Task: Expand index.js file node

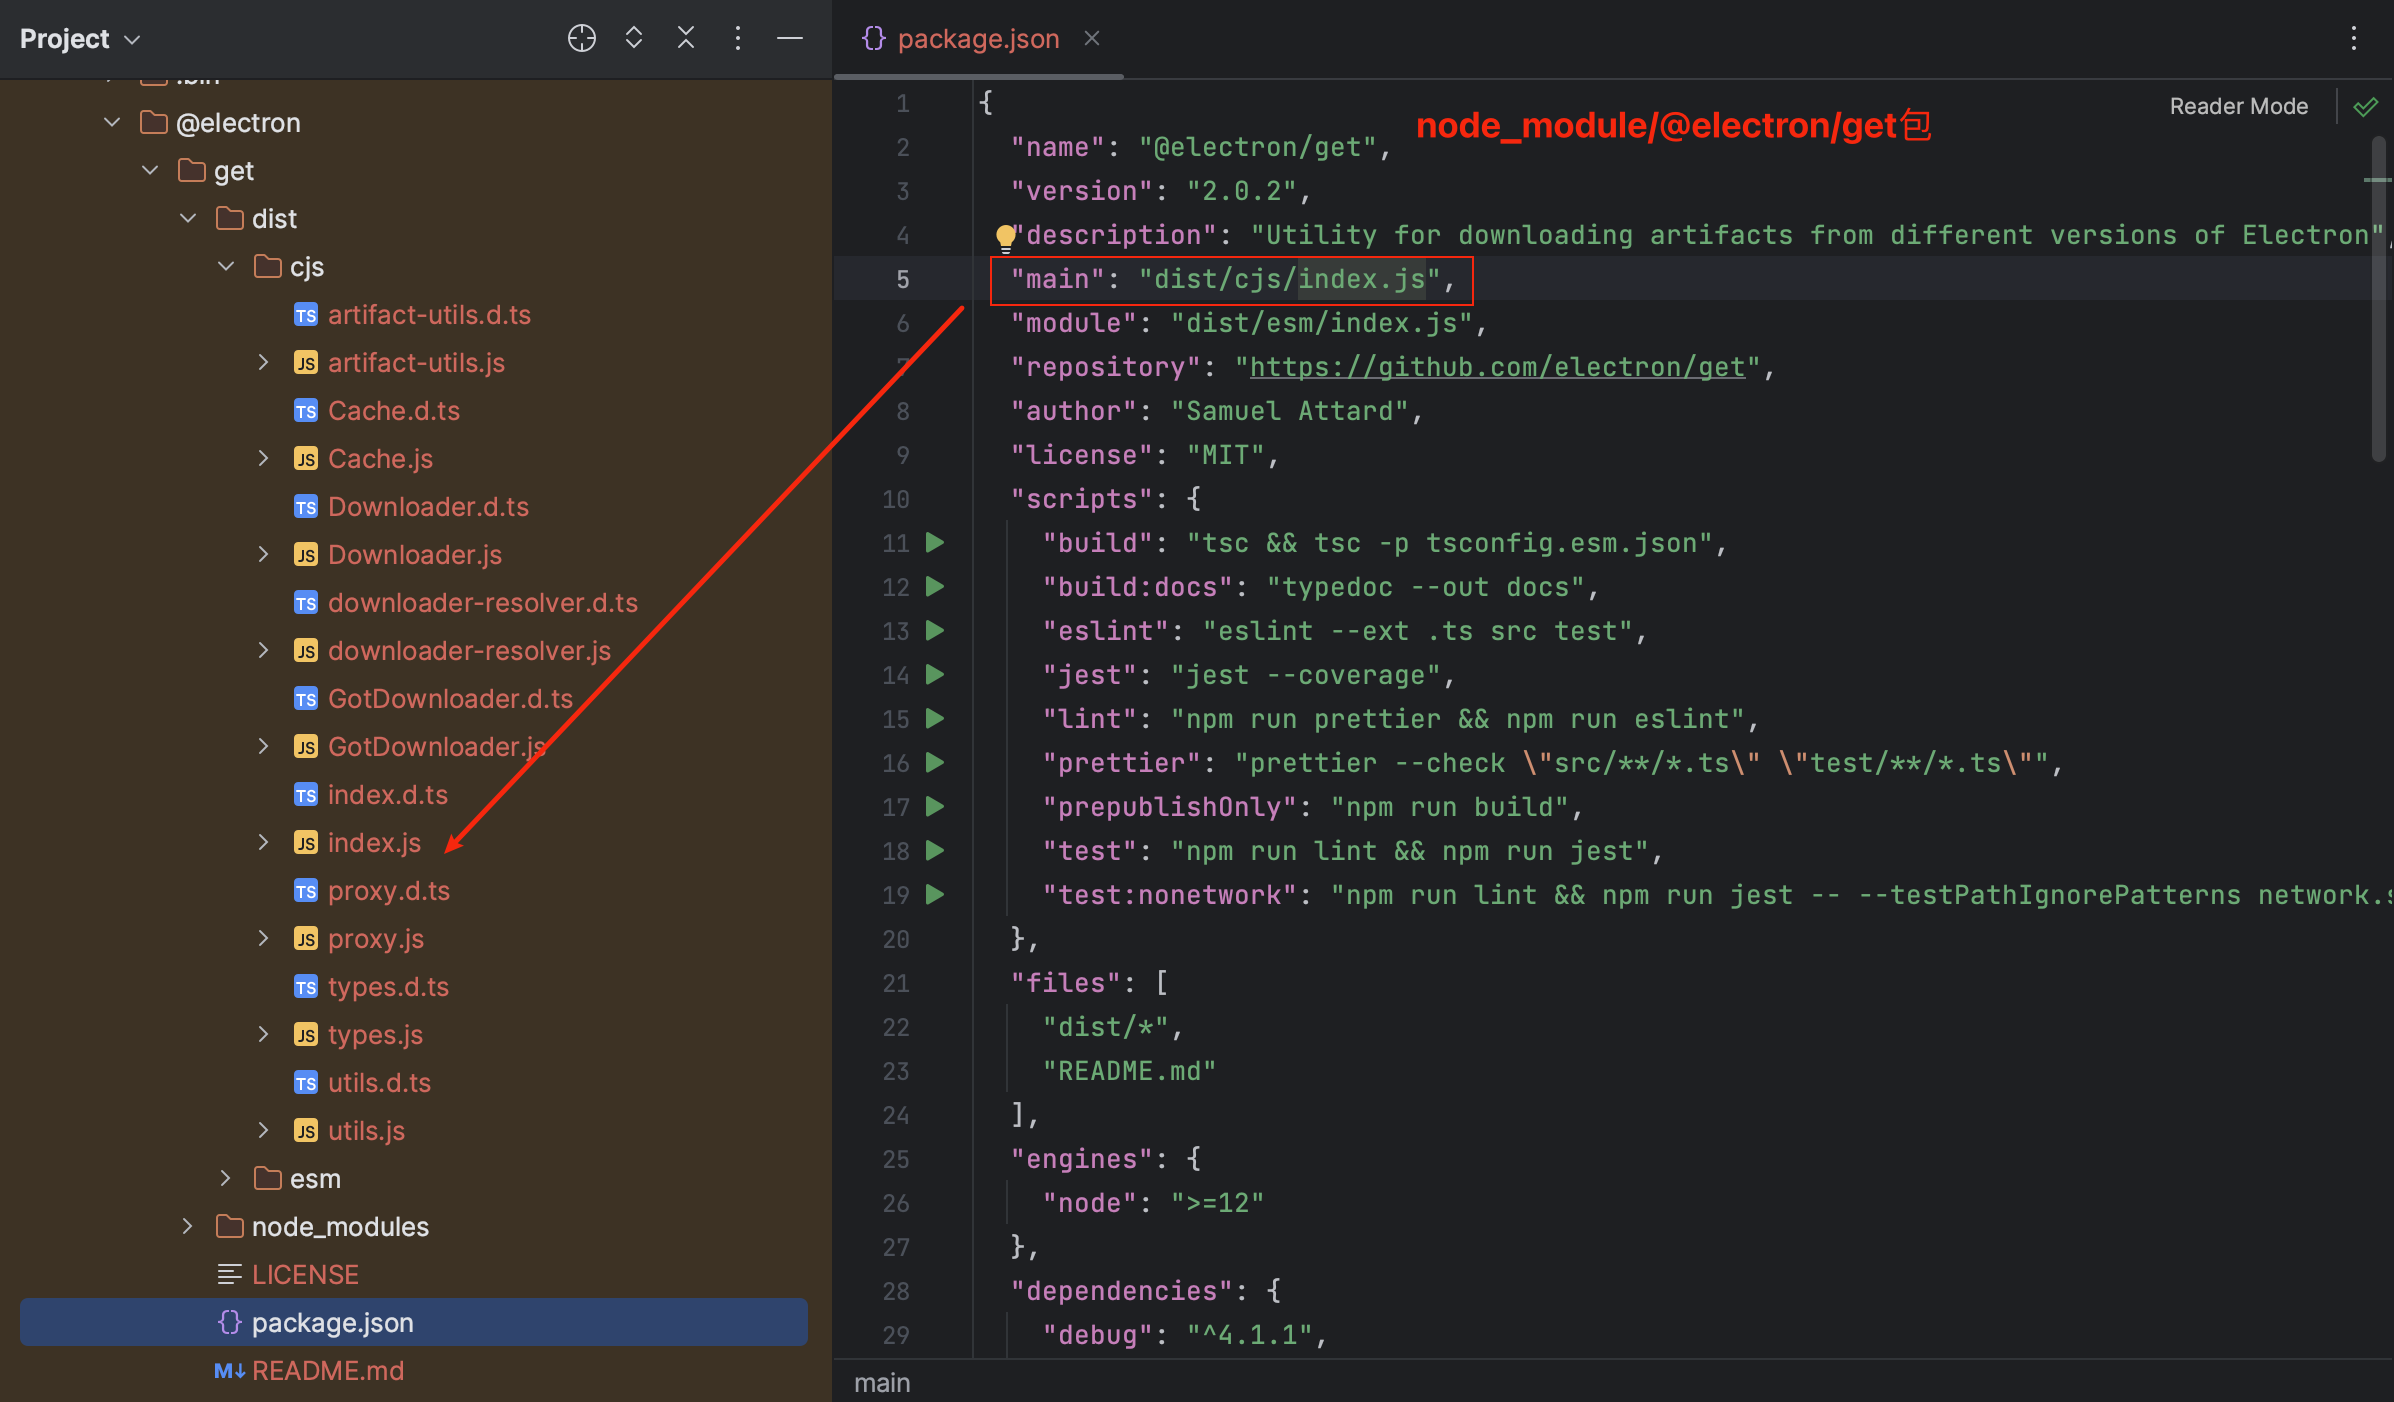Action: coord(264,842)
